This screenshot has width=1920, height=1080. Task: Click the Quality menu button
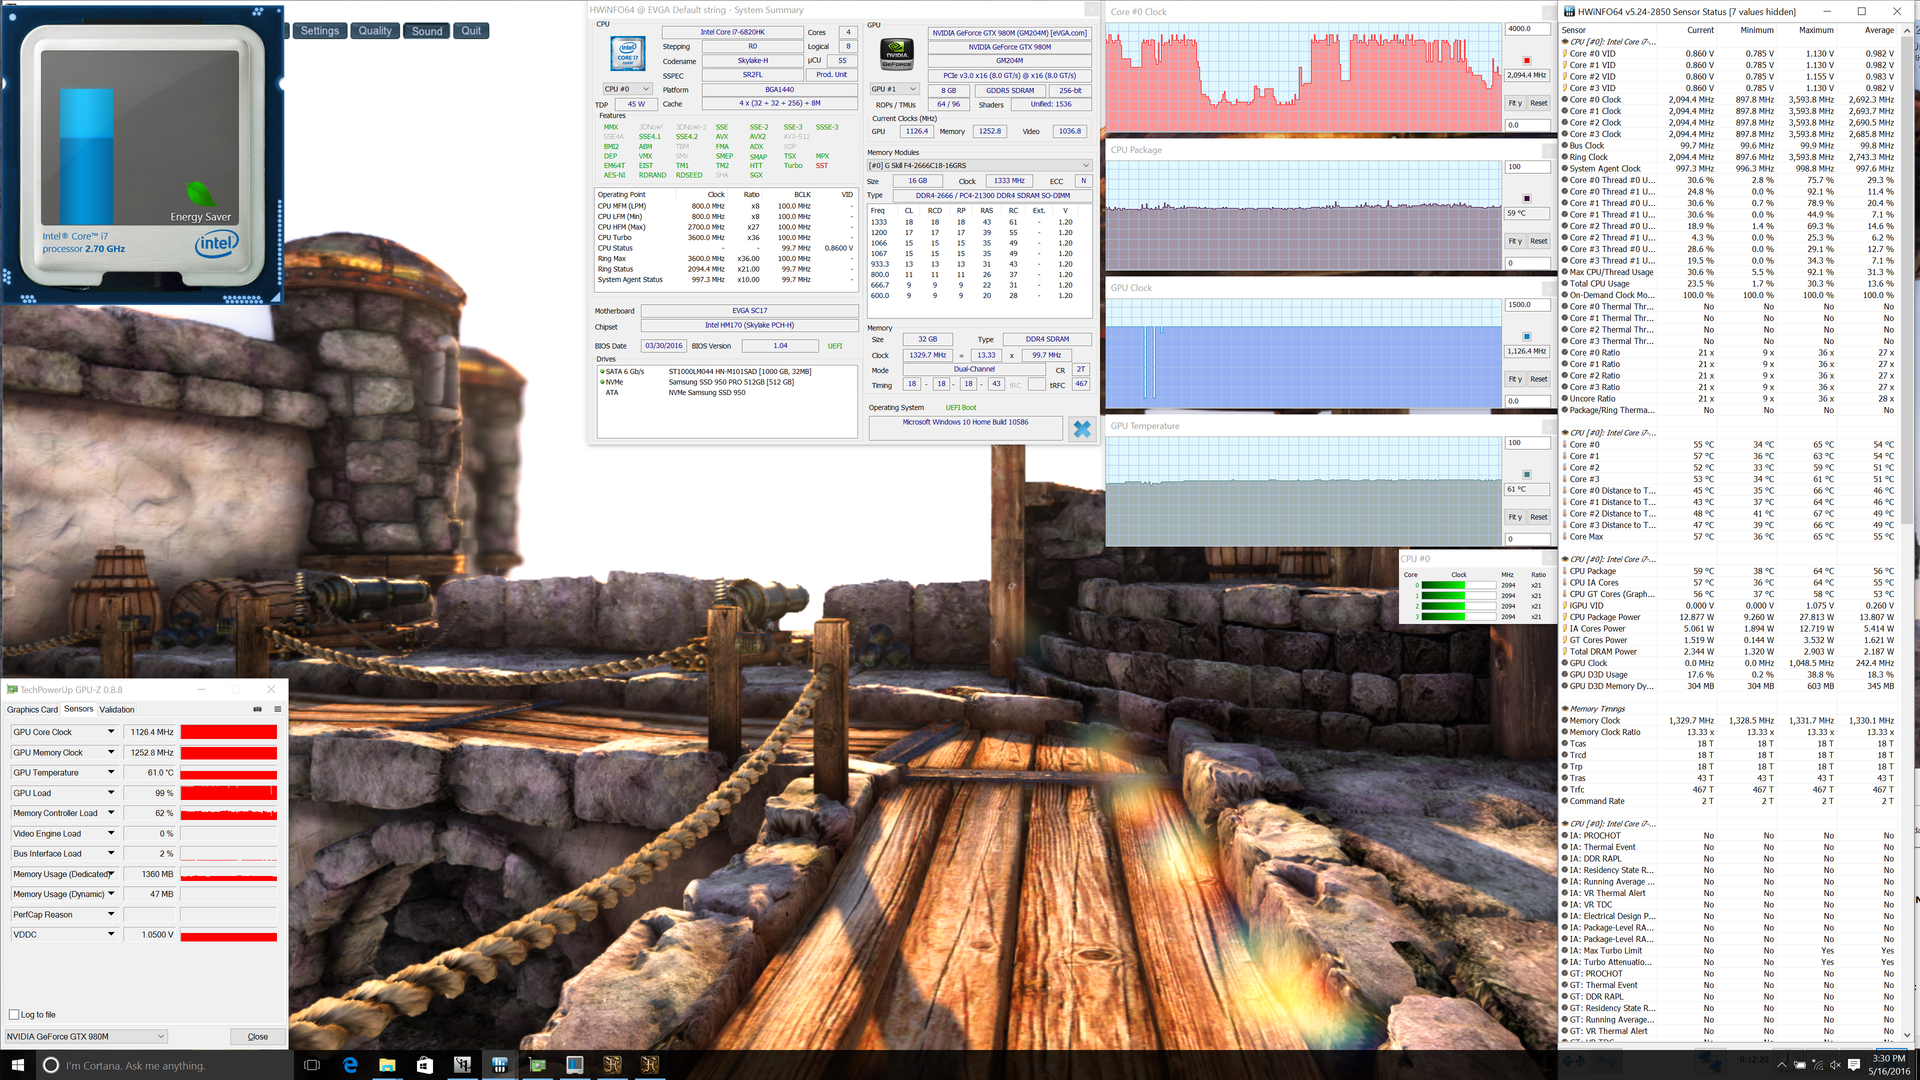click(x=375, y=31)
